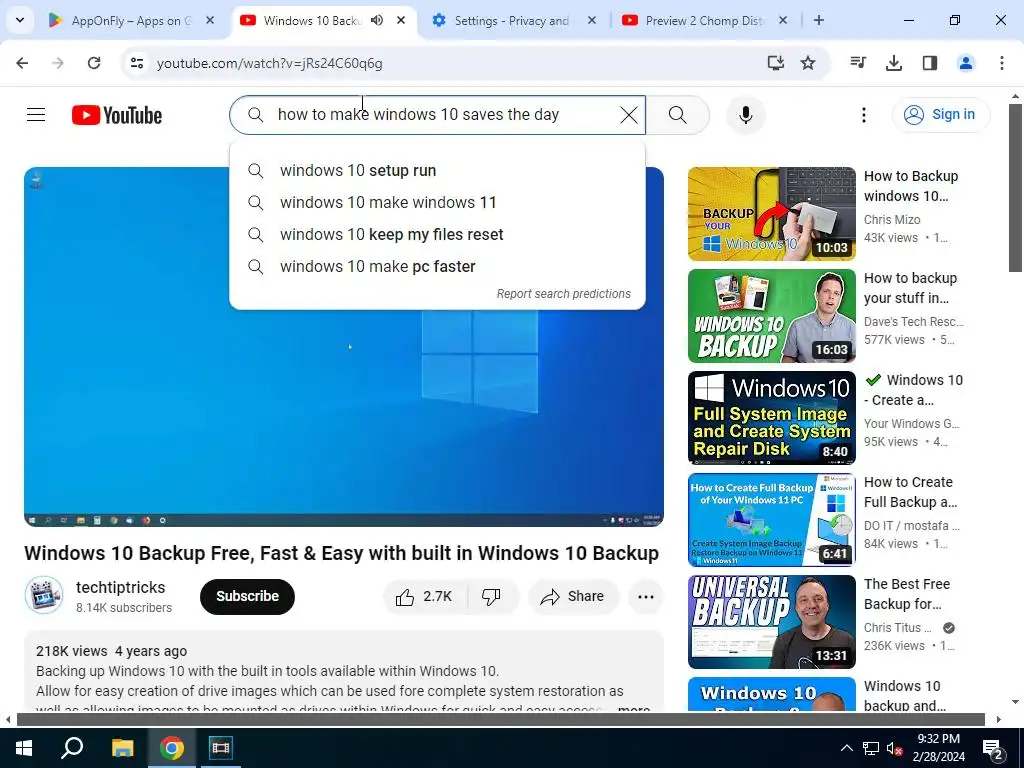This screenshot has height=768, width=1024.
Task: Open Chrome downloads
Action: point(893,63)
